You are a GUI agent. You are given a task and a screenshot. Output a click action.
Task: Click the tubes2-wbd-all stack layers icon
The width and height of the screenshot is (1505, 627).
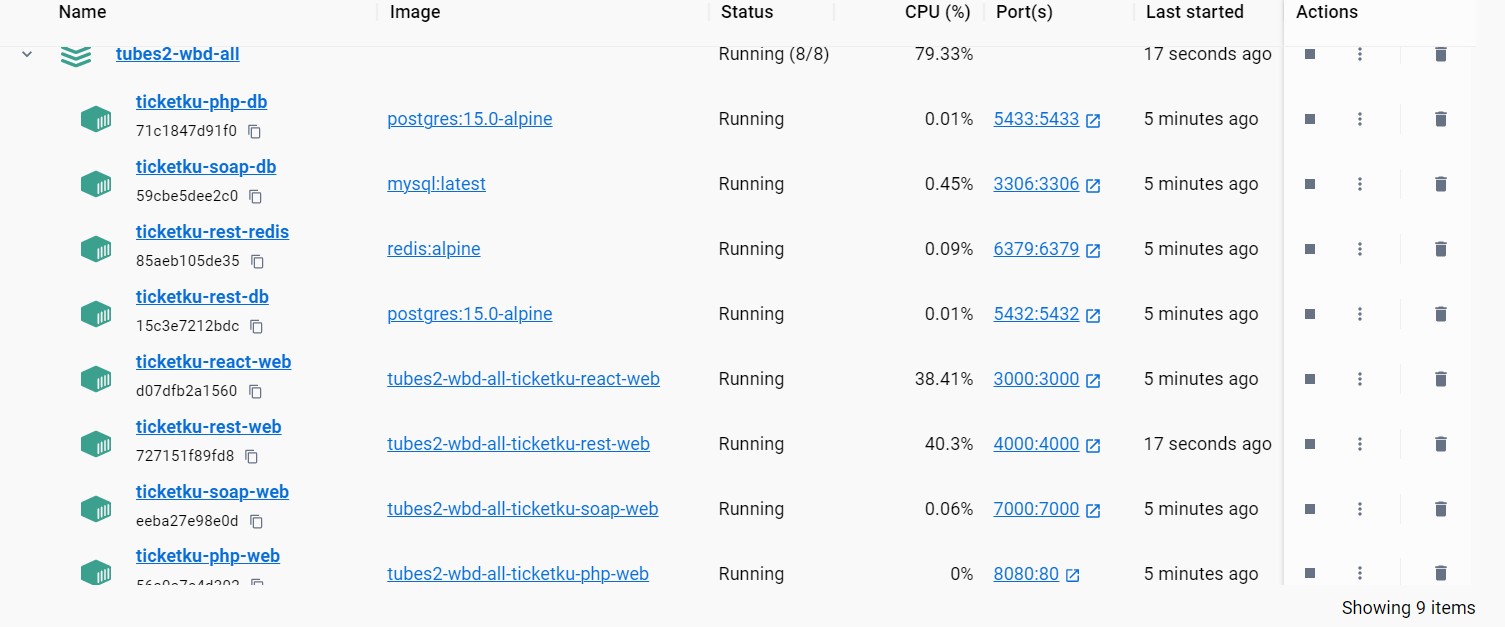(x=75, y=56)
